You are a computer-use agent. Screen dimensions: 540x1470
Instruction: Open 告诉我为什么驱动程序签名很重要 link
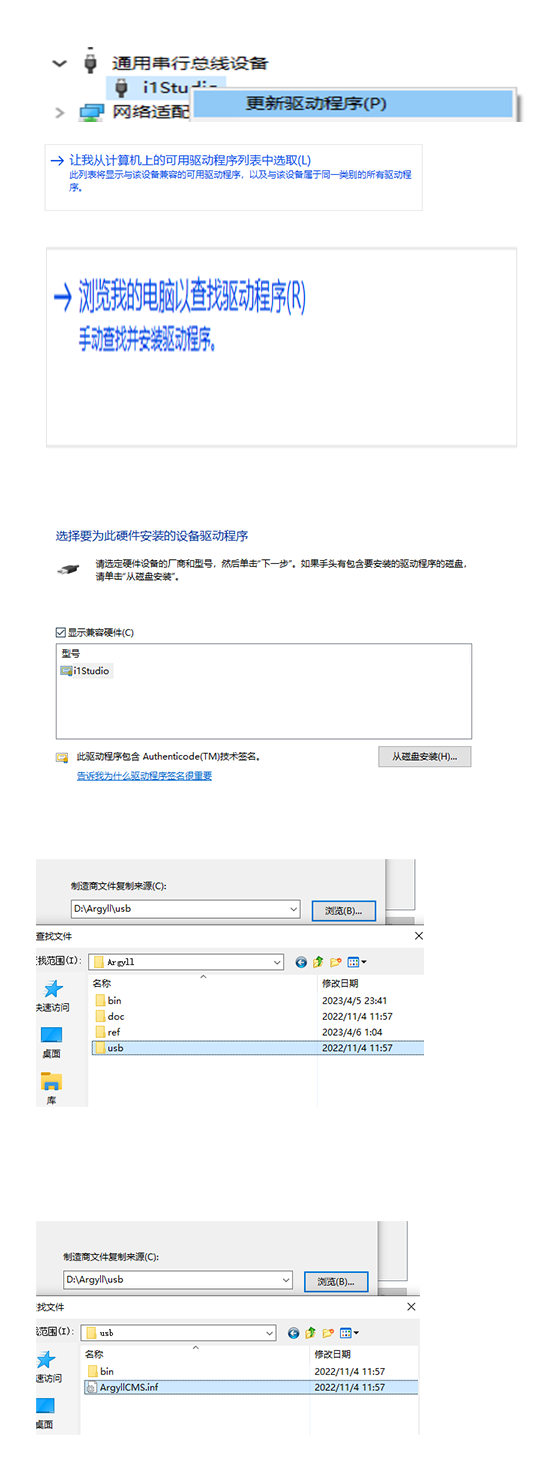144,776
